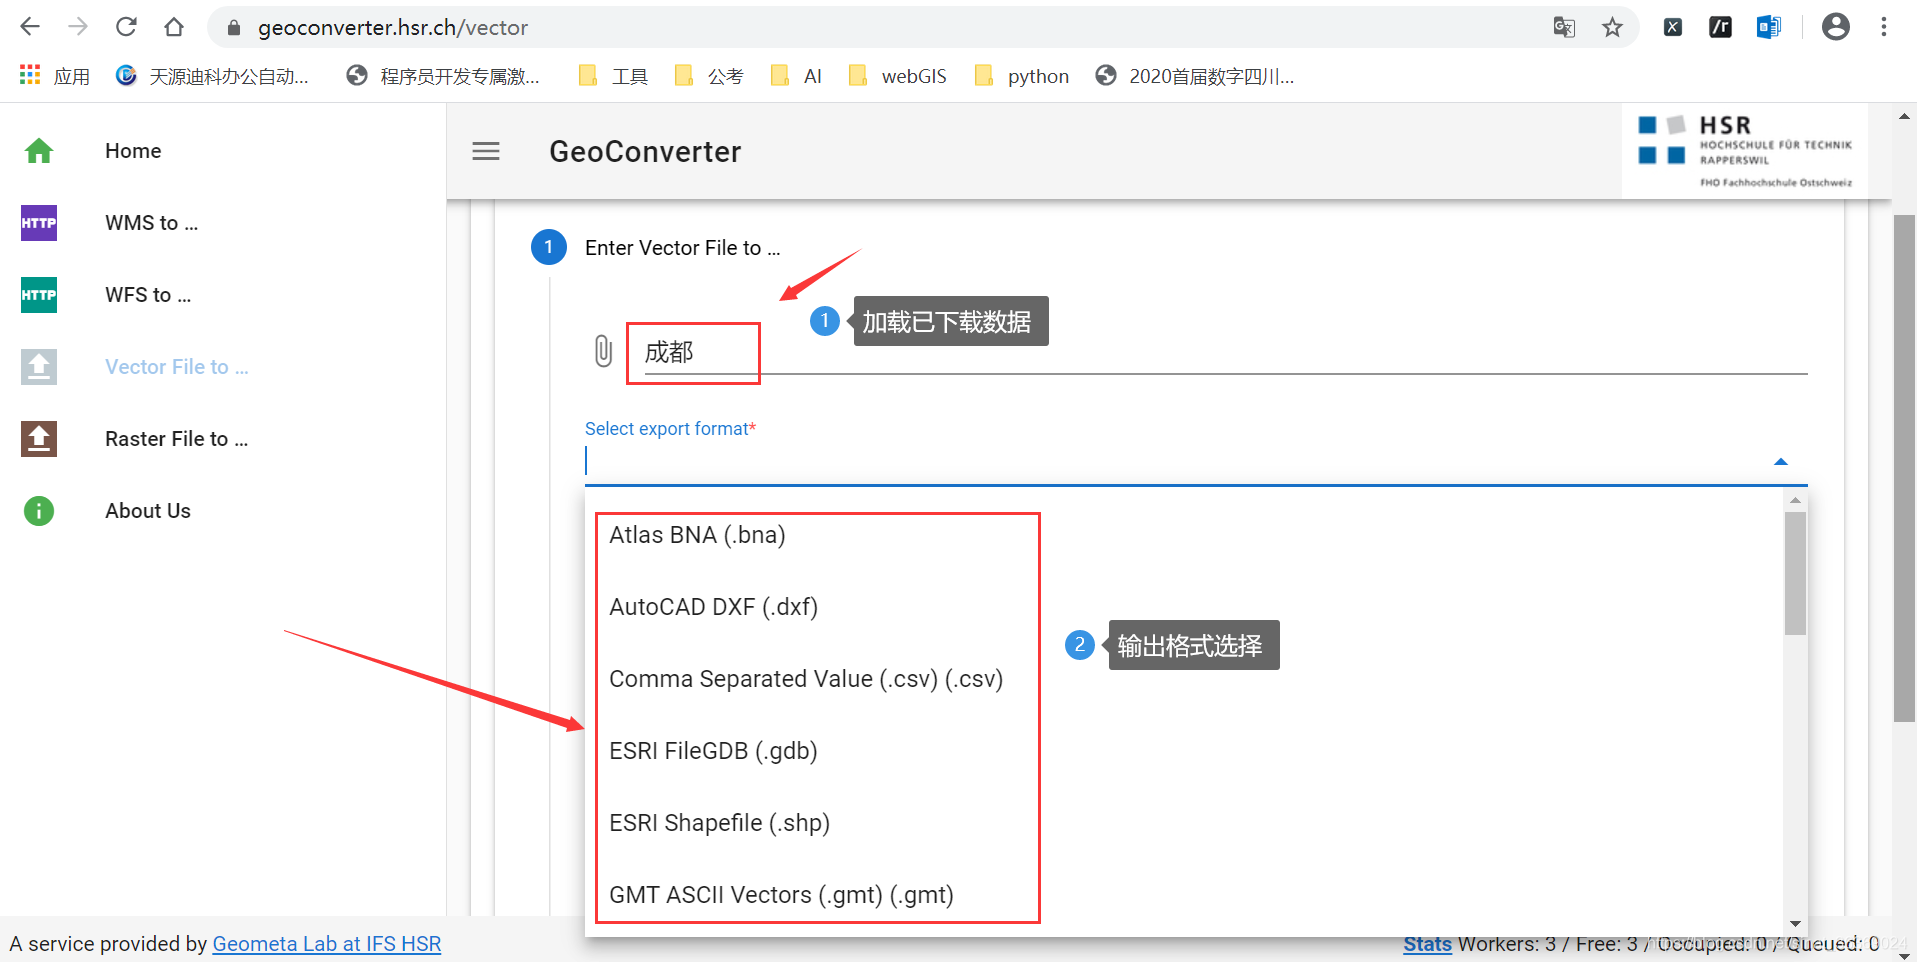Open the 应用 apps shortcut
Viewport: 1917px width, 962px height.
tap(55, 76)
